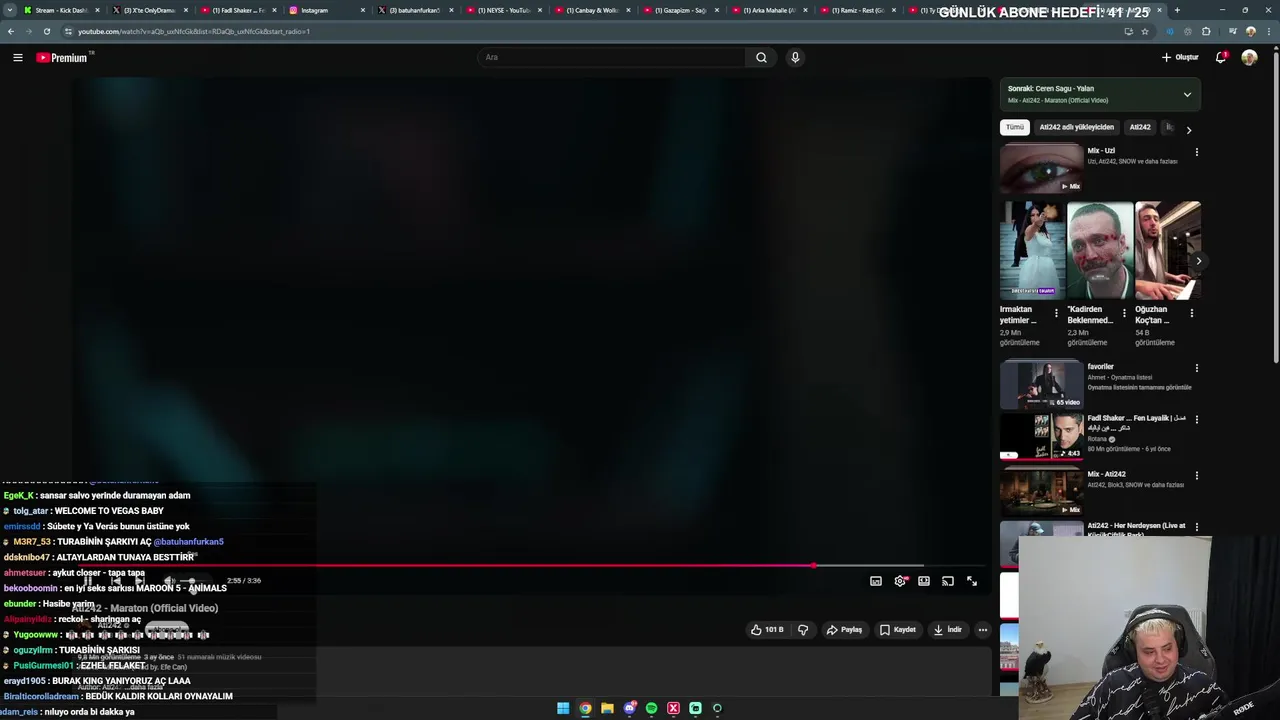
Task: Start voice search with the microphone
Action: click(x=795, y=57)
